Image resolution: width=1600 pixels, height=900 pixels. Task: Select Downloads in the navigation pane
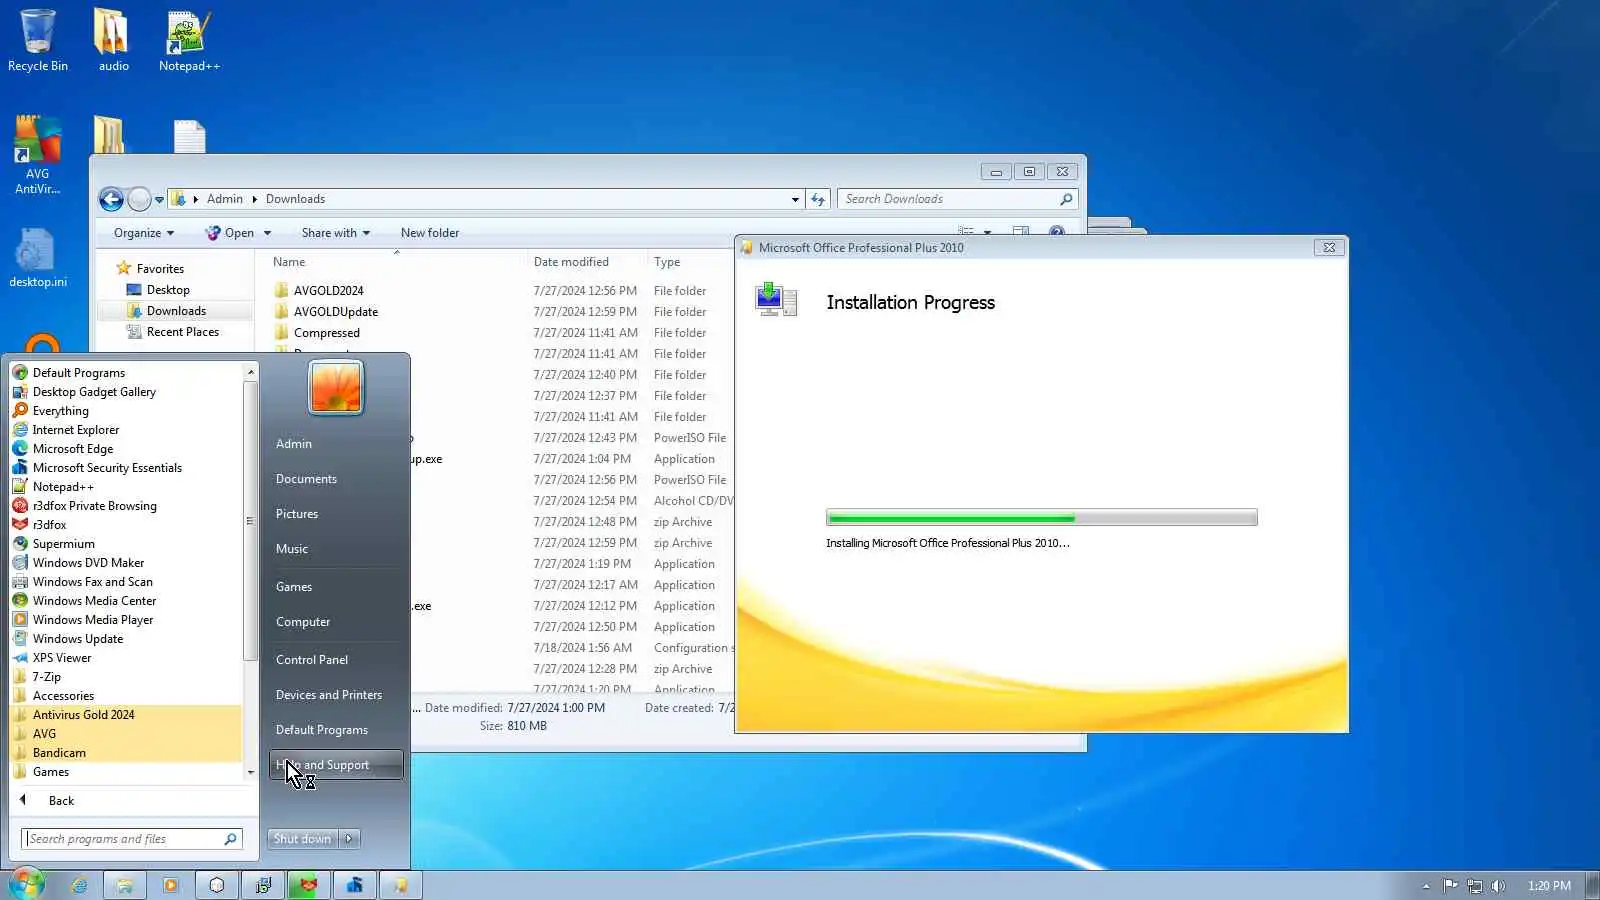pyautogui.click(x=176, y=311)
